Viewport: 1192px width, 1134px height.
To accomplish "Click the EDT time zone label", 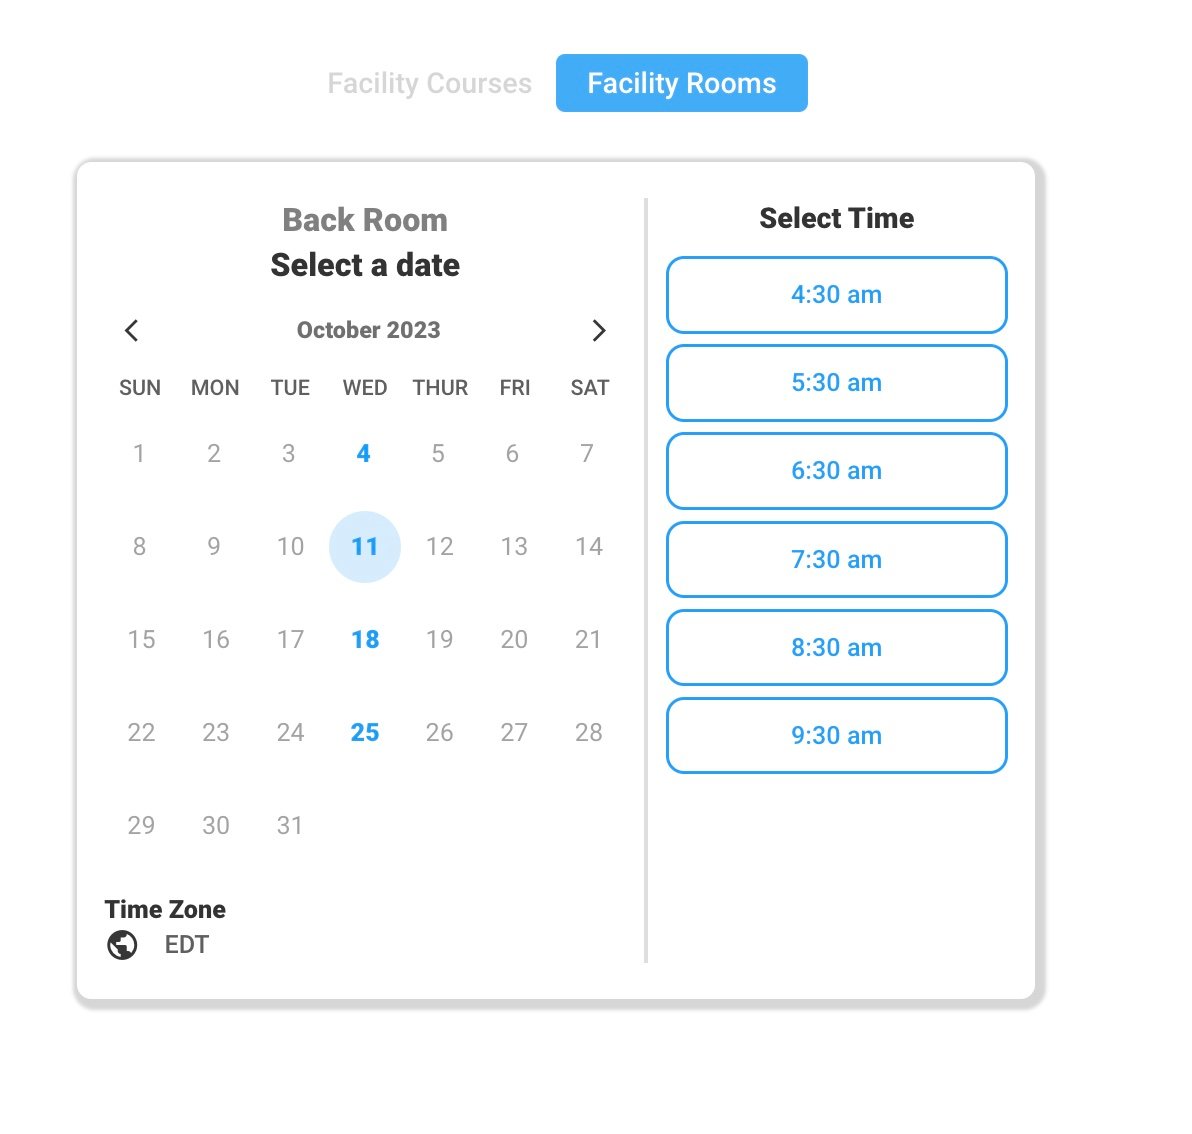I will [x=186, y=945].
